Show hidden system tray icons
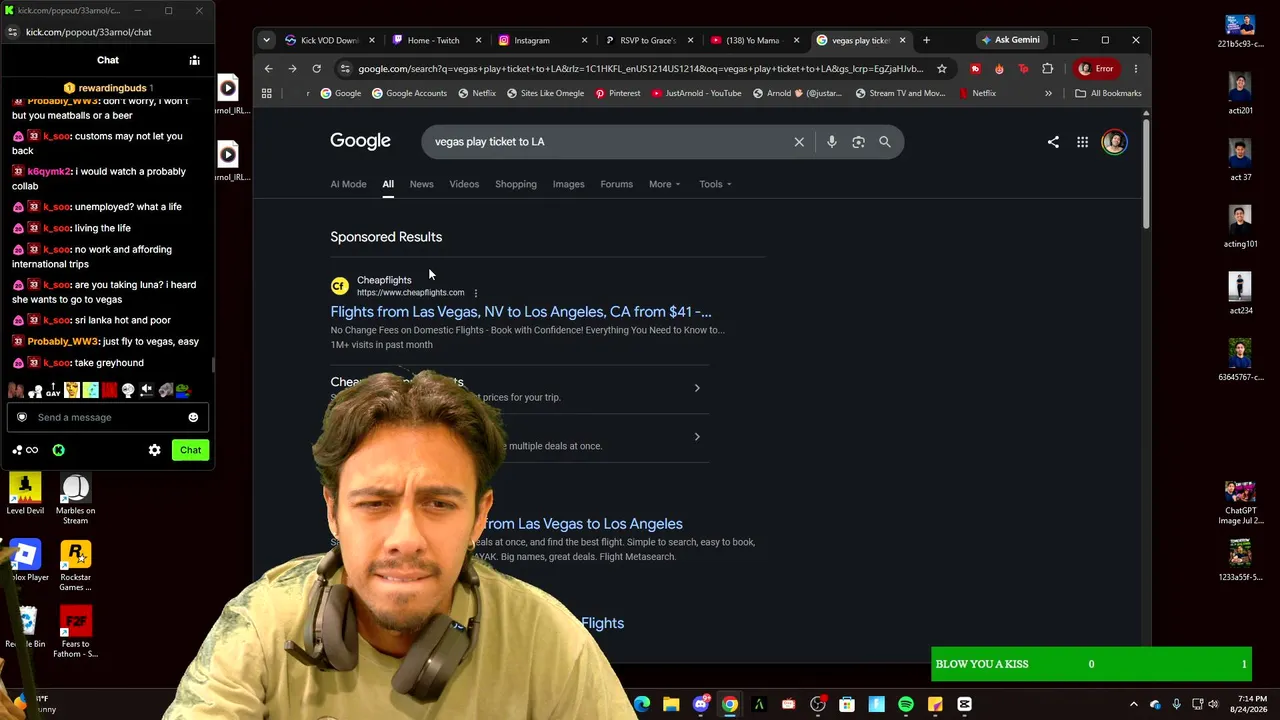 pyautogui.click(x=1133, y=705)
